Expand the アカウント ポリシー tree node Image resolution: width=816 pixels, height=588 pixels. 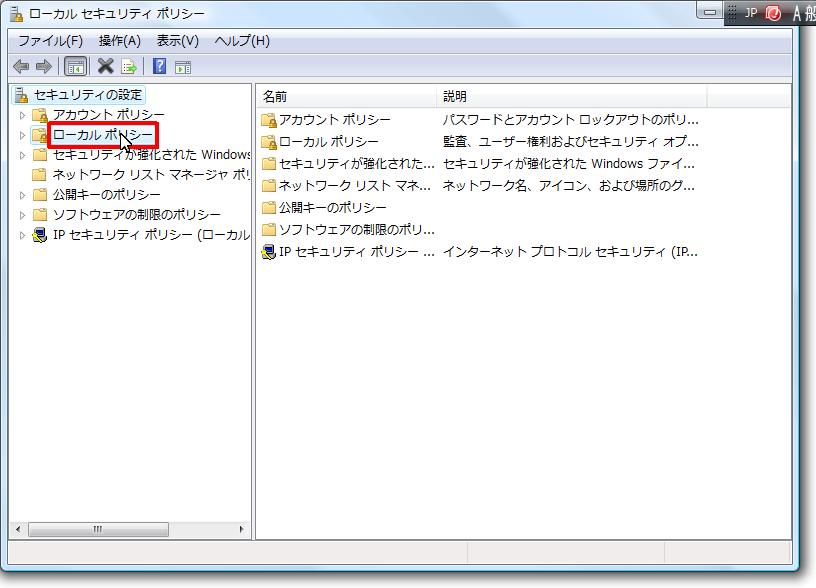(x=22, y=115)
